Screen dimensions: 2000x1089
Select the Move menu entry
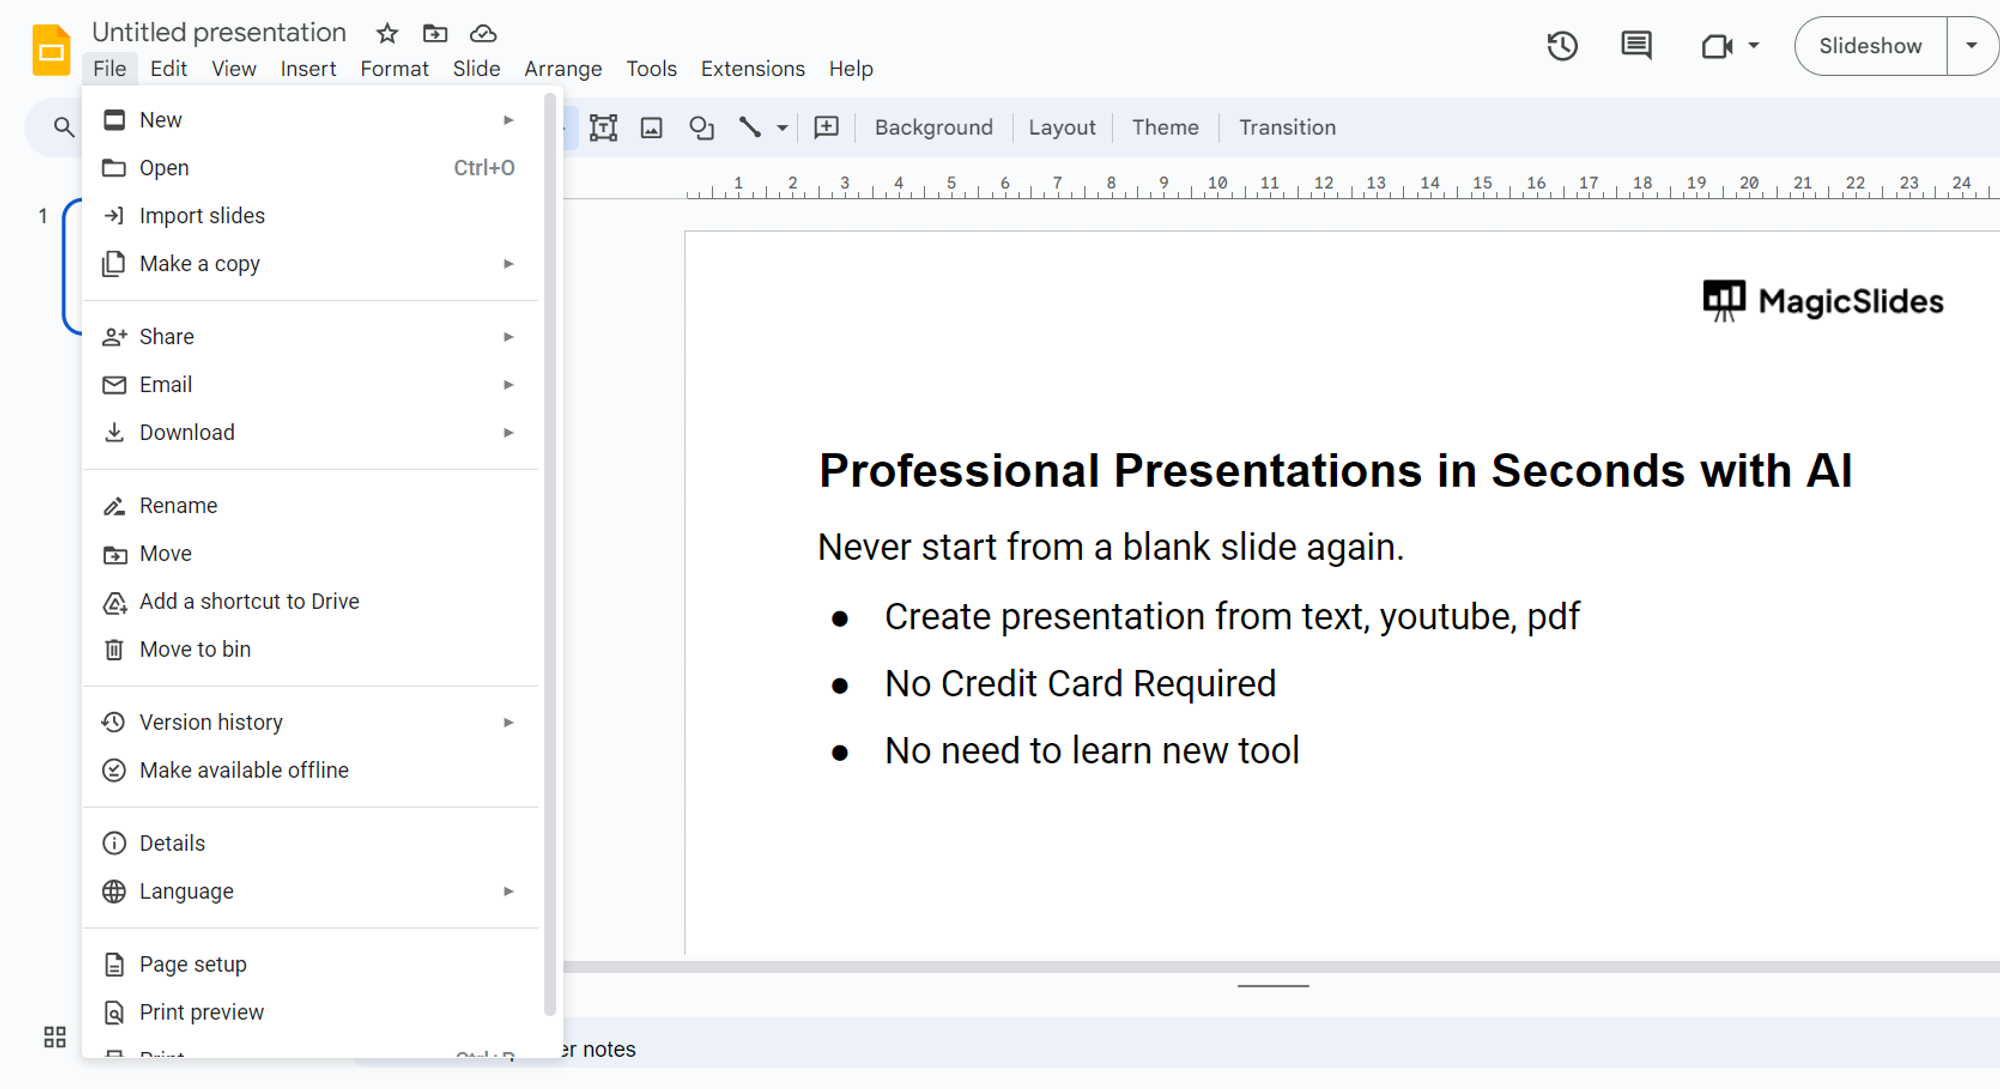(x=310, y=554)
